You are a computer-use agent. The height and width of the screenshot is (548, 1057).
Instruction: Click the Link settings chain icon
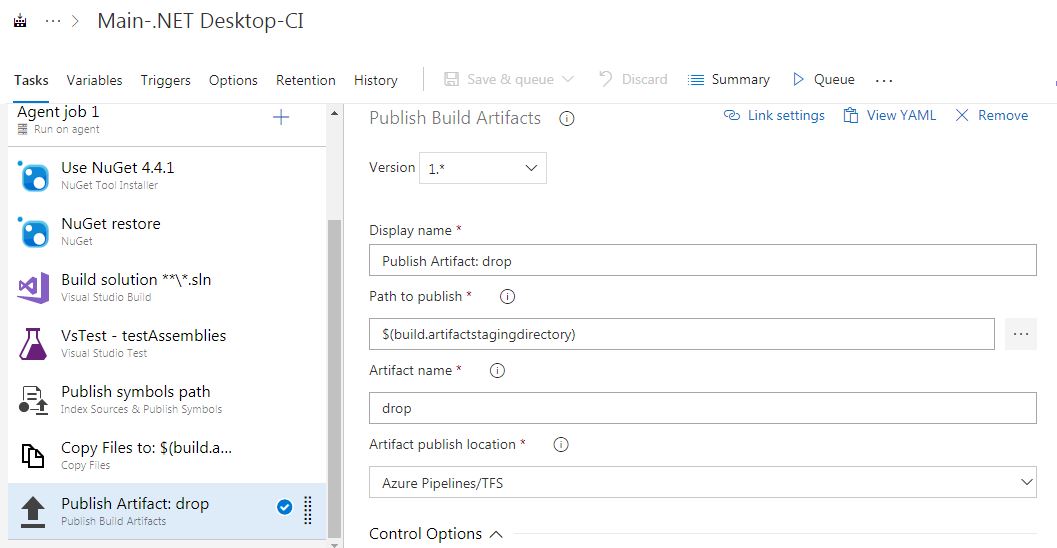point(731,115)
